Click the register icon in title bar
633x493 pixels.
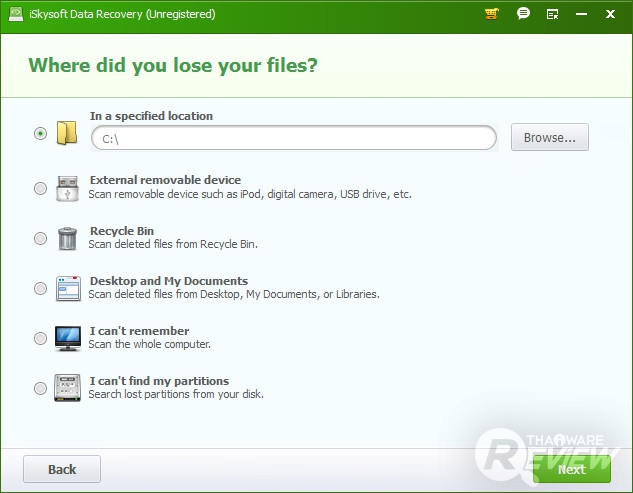(x=553, y=14)
